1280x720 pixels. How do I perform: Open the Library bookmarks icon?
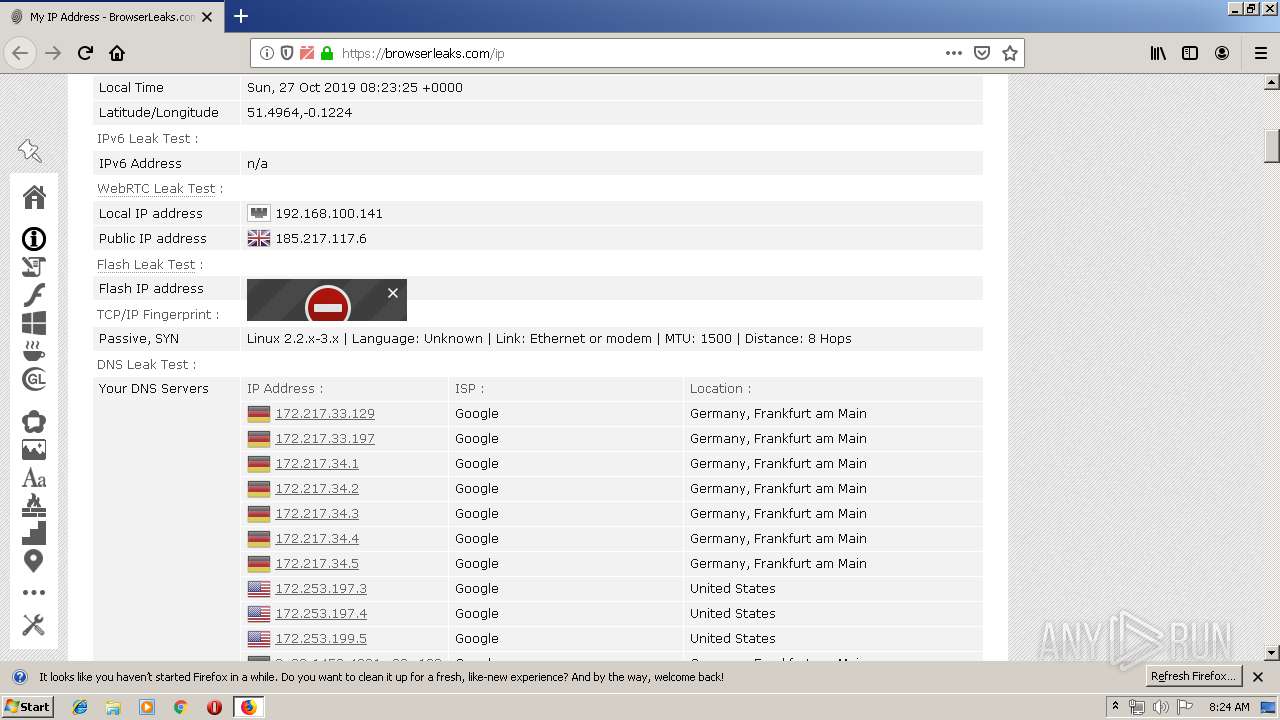point(1158,53)
